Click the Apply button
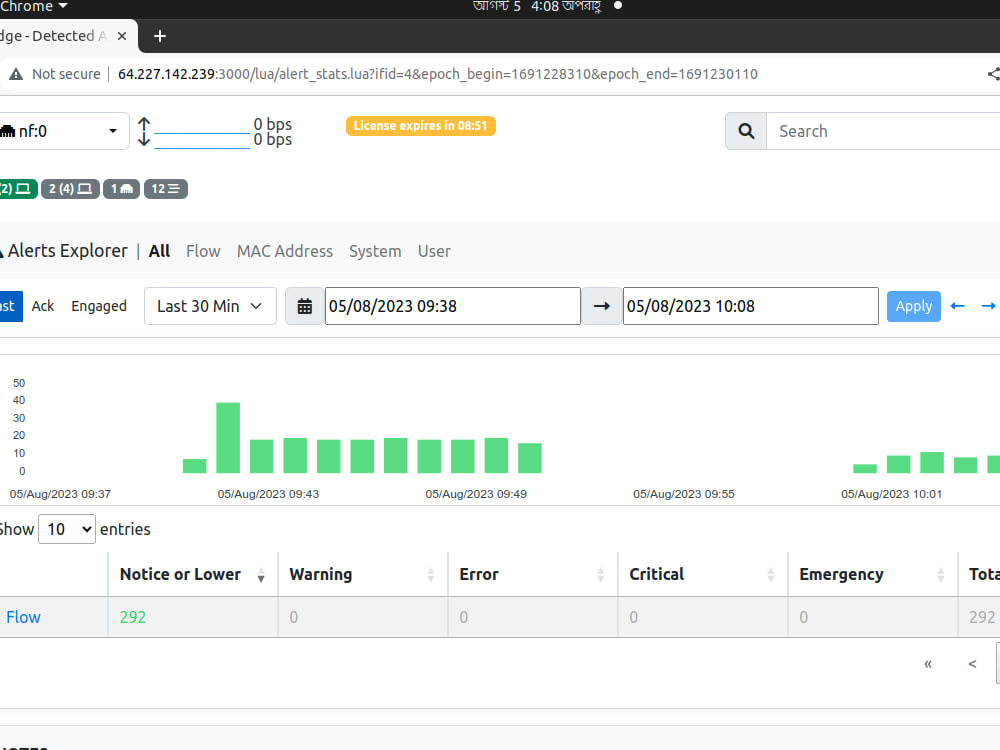Image resolution: width=1000 pixels, height=750 pixels. click(x=913, y=306)
